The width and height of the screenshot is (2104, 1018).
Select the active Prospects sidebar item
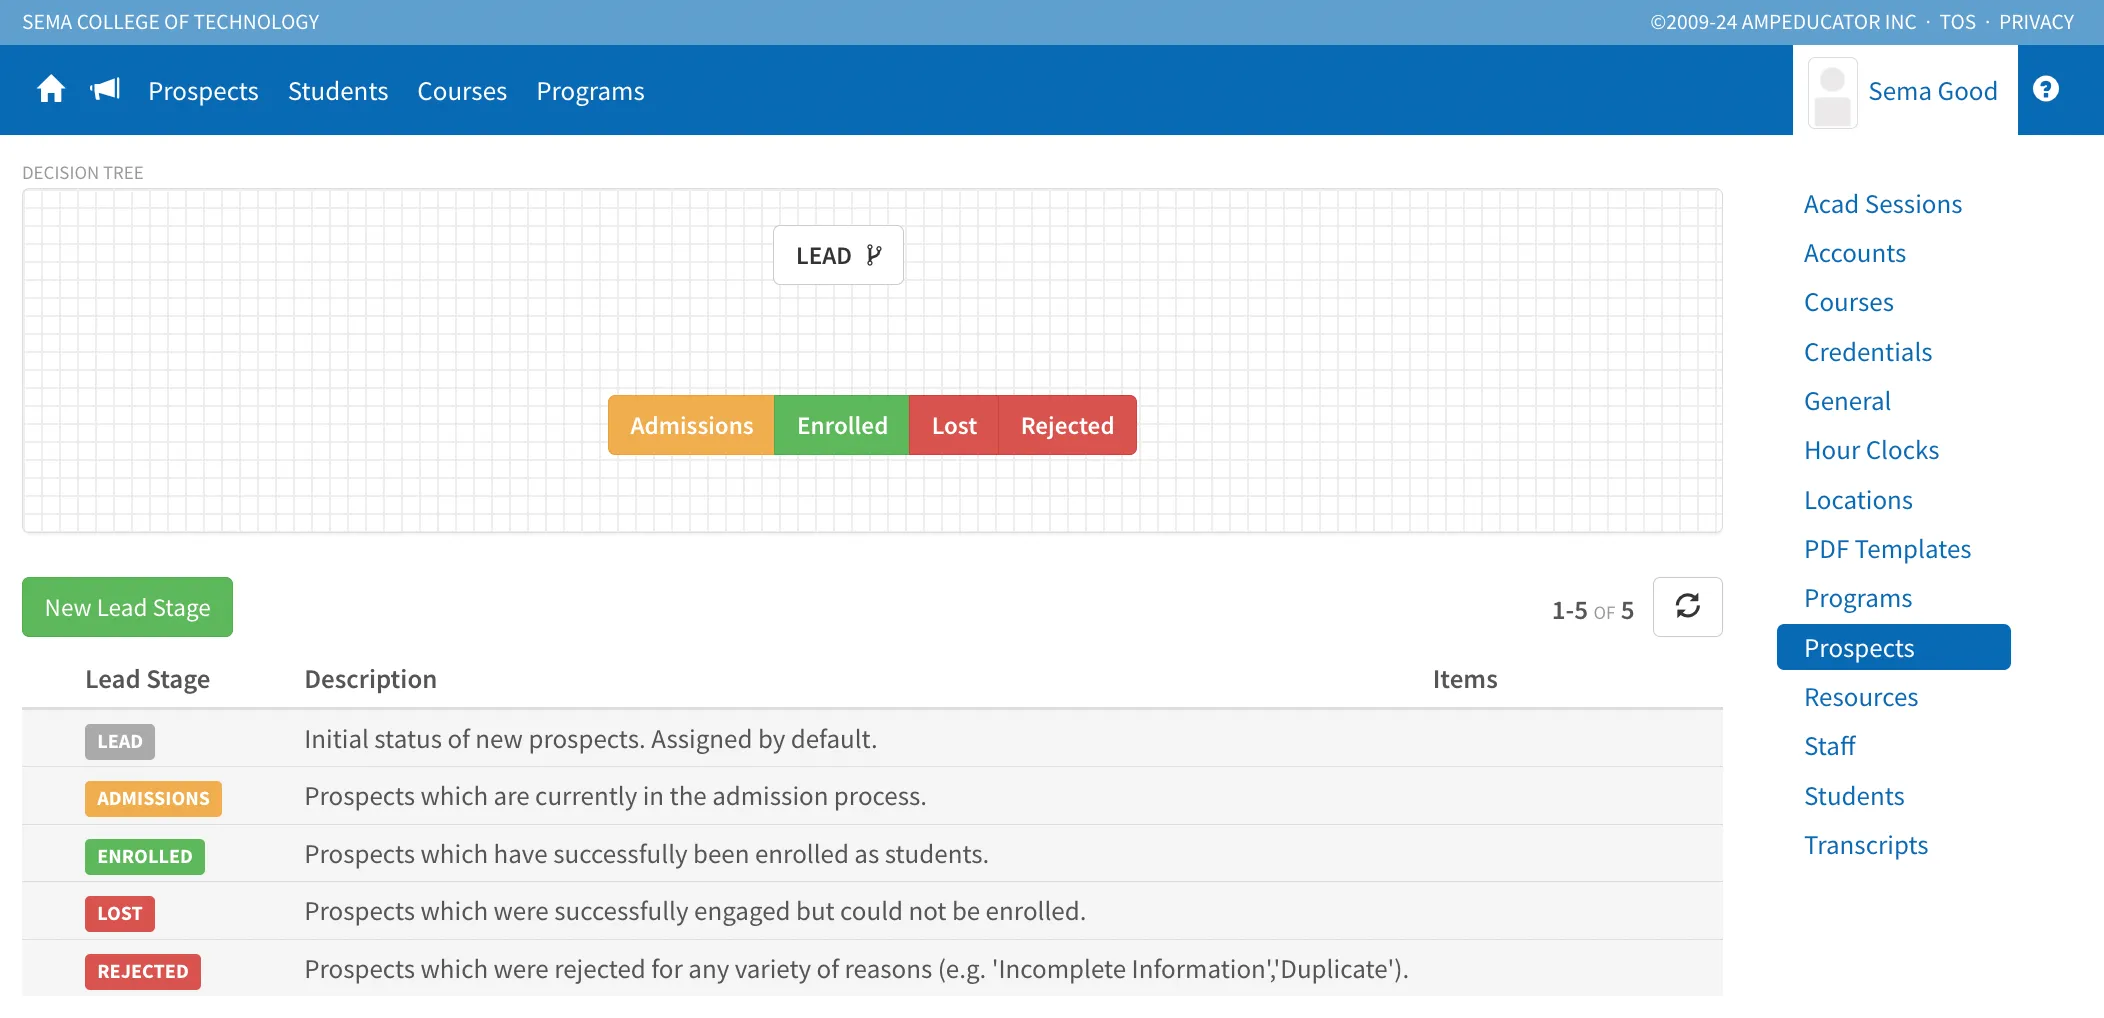point(1893,647)
